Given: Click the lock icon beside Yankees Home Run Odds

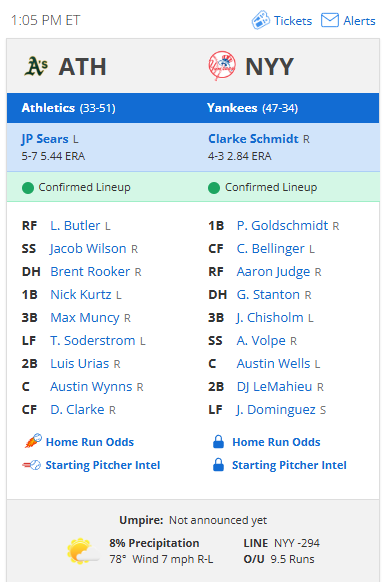Looking at the screenshot, I should tap(218, 442).
